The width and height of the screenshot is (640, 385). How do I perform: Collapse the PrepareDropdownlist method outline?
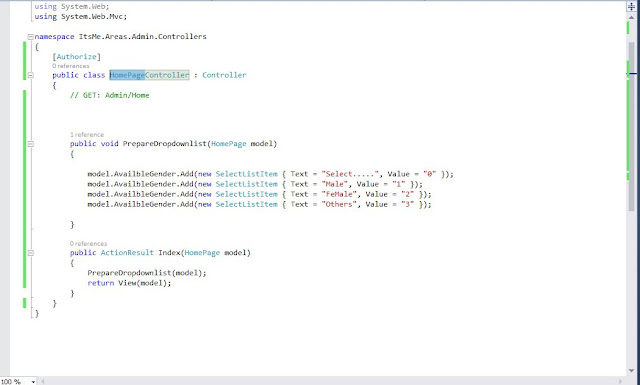point(30,144)
